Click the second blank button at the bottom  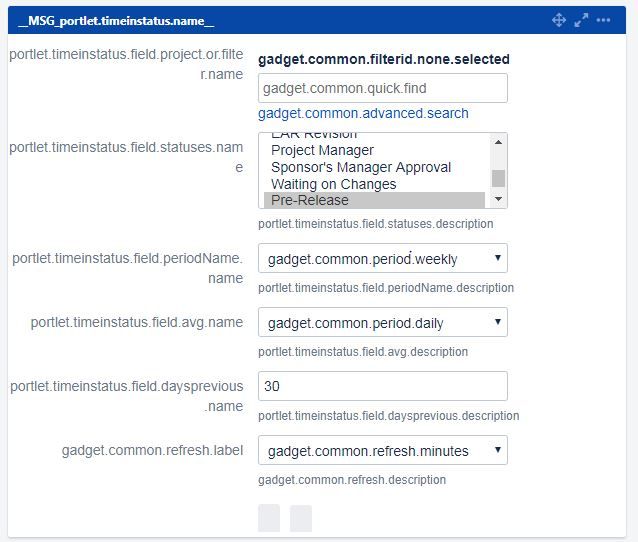click(301, 518)
